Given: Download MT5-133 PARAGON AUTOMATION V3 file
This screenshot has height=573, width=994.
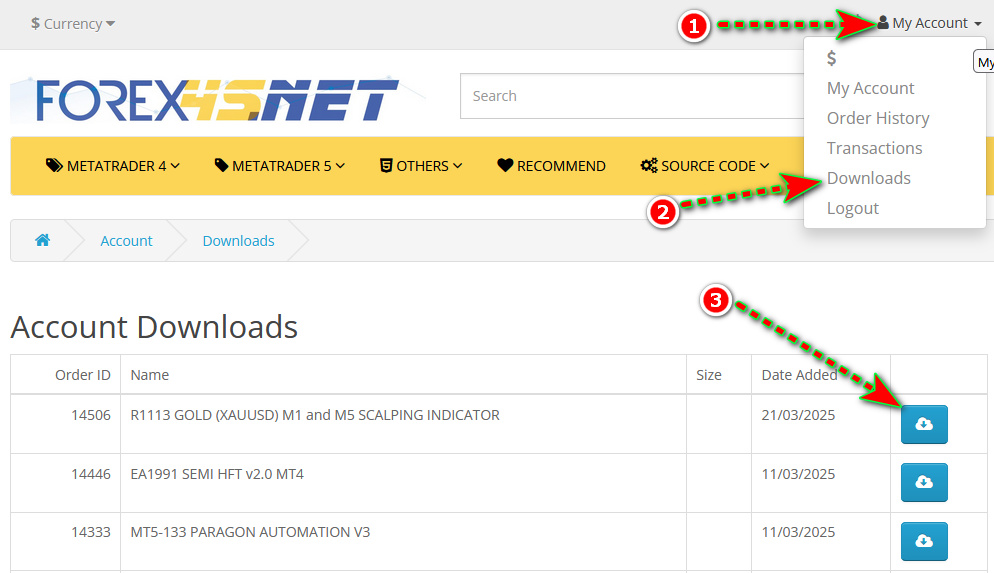Looking at the screenshot, I should (x=924, y=541).
